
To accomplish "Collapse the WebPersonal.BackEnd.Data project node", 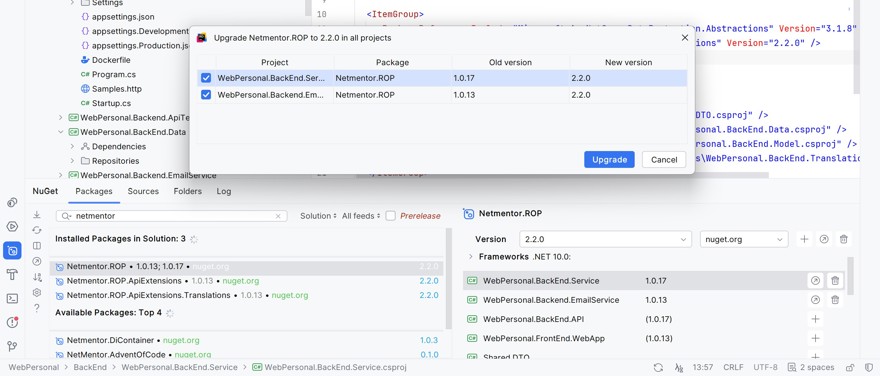I will coord(61,132).
